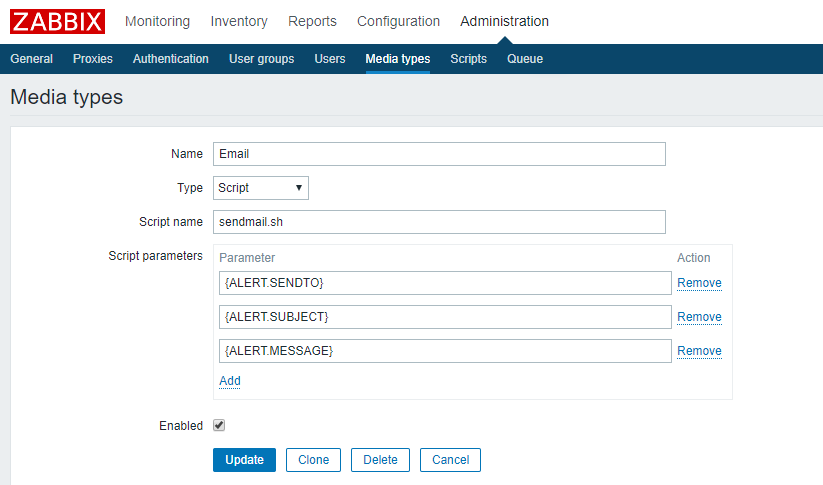The image size is (823, 485).
Task: Select the User groups tab
Action: tap(261, 59)
